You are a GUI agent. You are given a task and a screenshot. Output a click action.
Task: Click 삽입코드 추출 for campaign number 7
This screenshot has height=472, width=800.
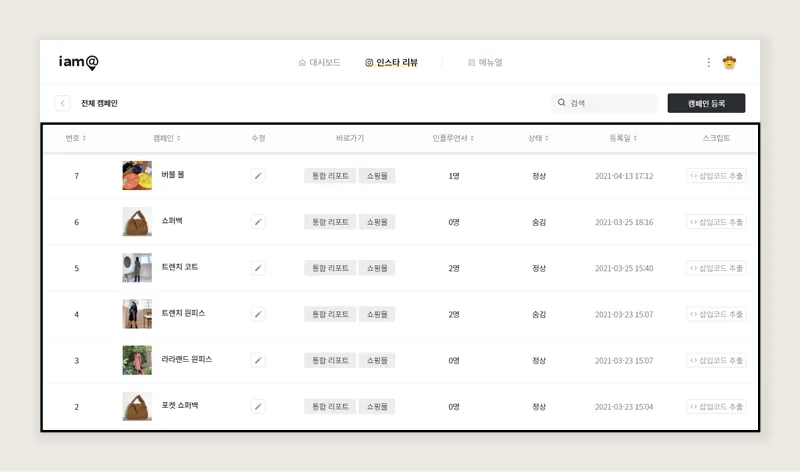pos(716,176)
